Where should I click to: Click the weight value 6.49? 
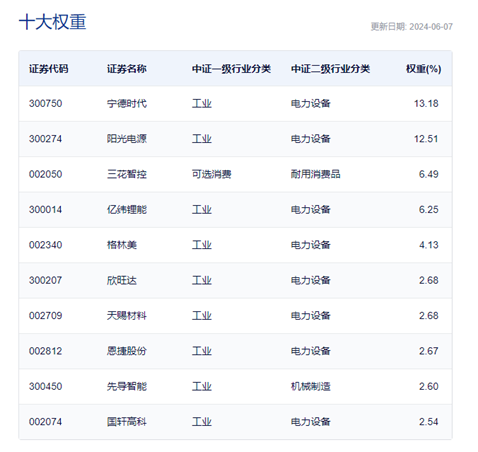[x=429, y=174]
